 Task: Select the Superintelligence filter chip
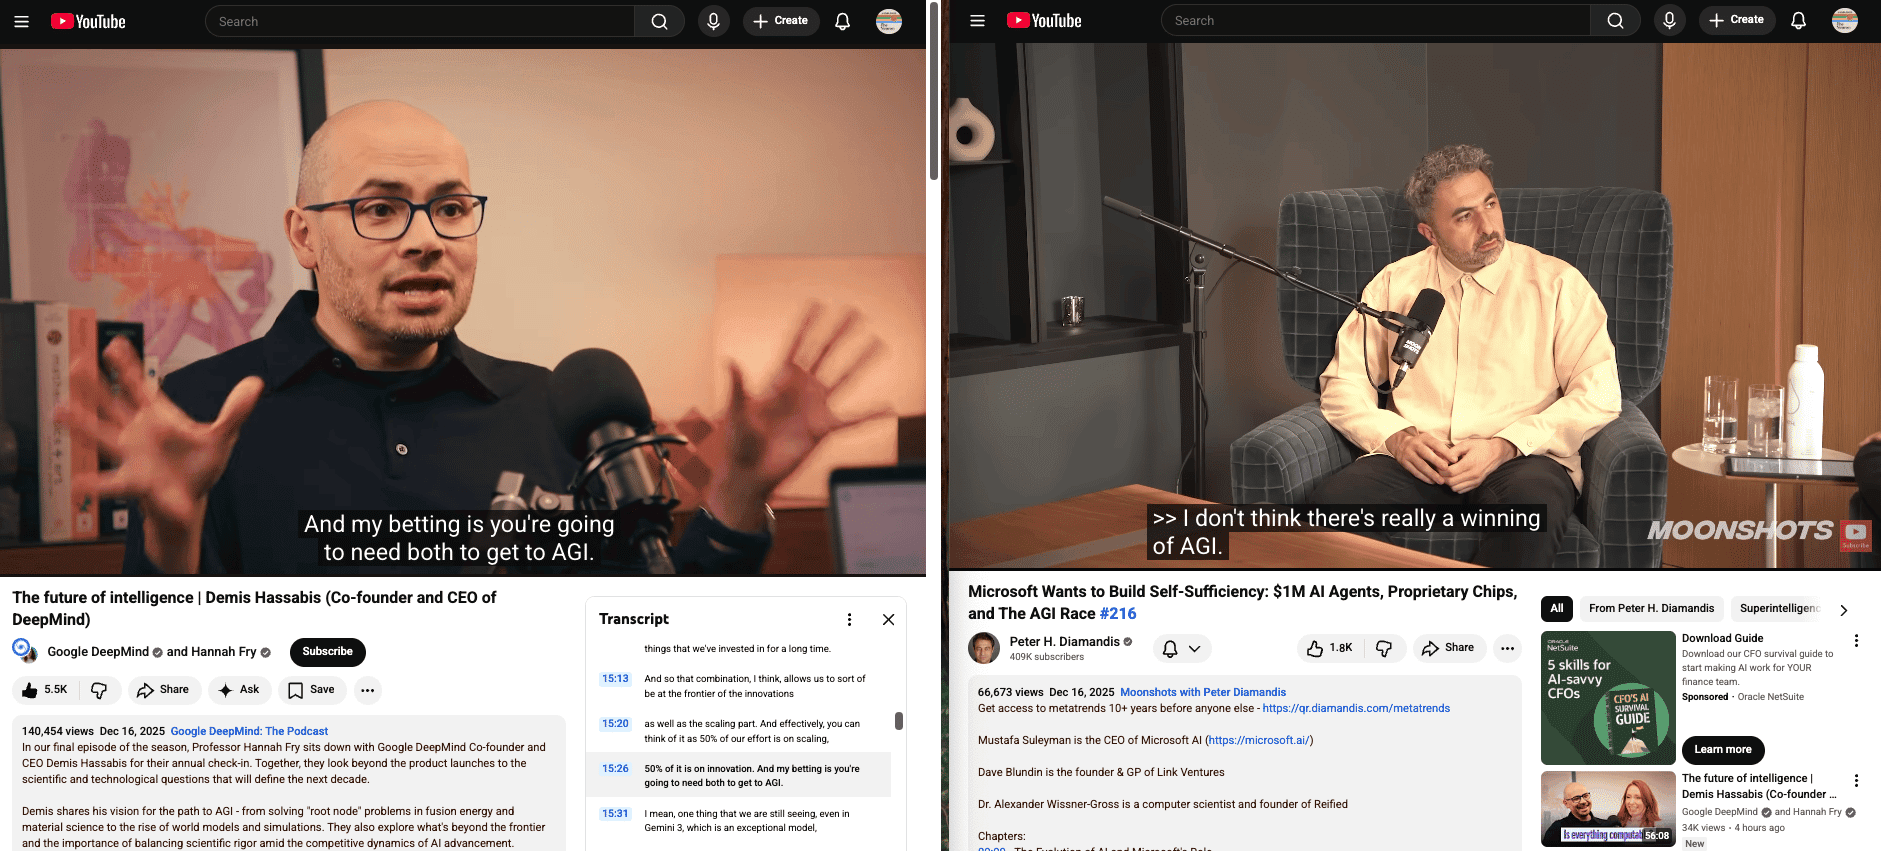coord(1779,608)
